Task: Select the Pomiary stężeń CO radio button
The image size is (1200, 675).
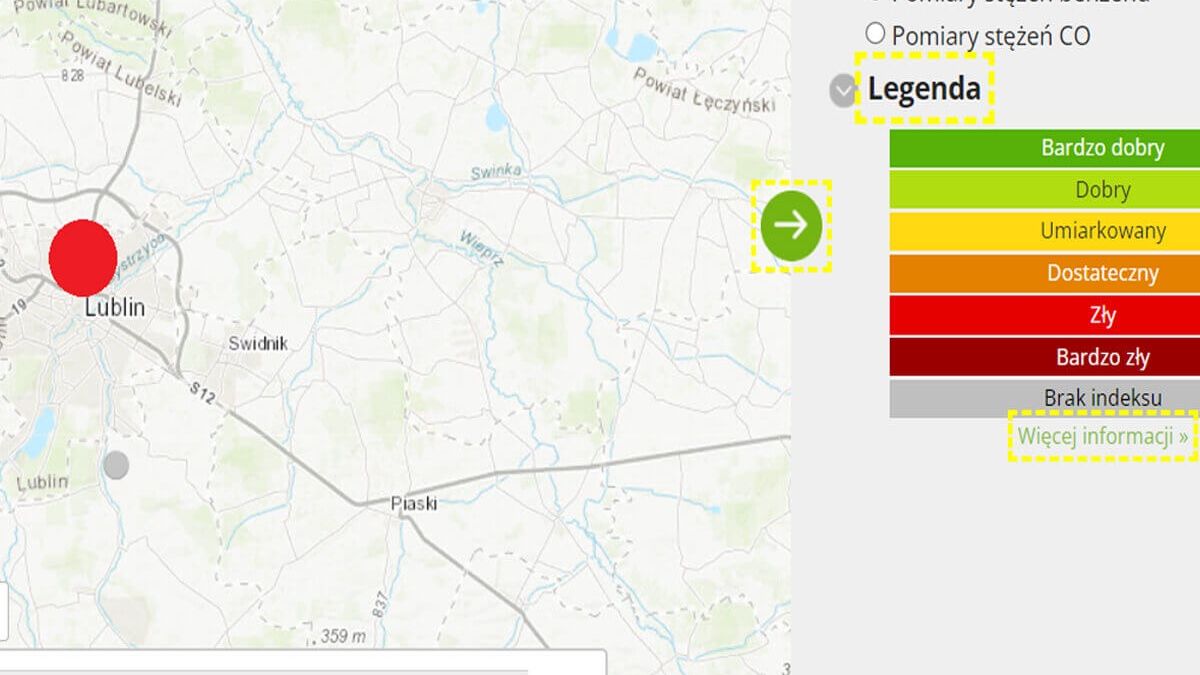Action: [x=875, y=34]
